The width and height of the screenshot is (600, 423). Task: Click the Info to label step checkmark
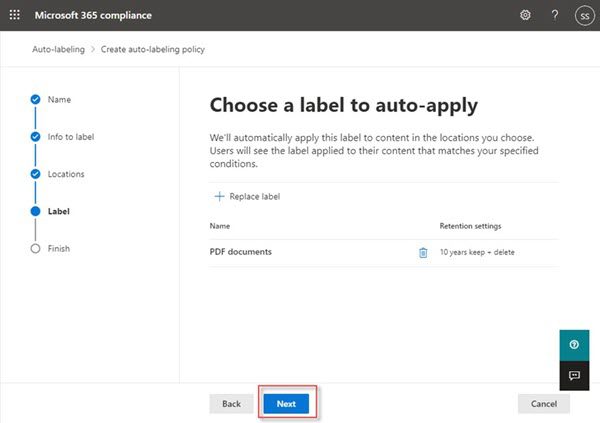tap(35, 137)
